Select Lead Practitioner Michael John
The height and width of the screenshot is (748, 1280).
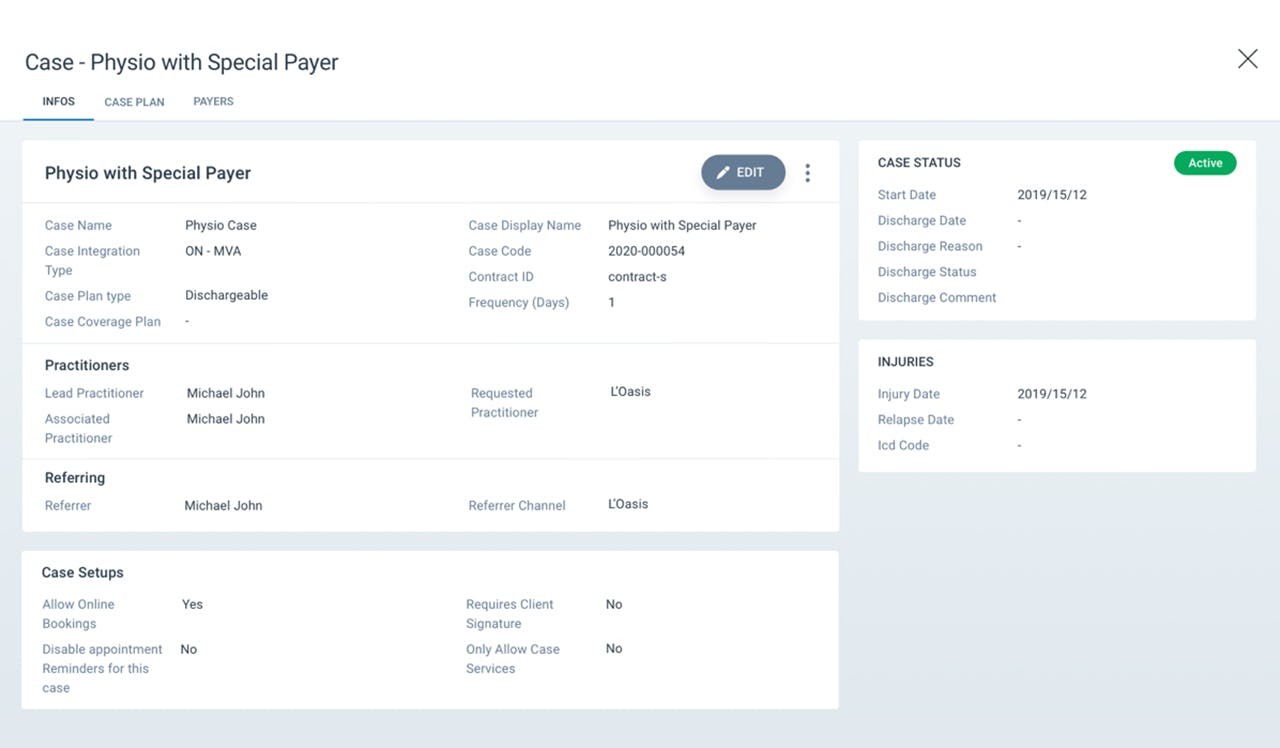coord(225,393)
